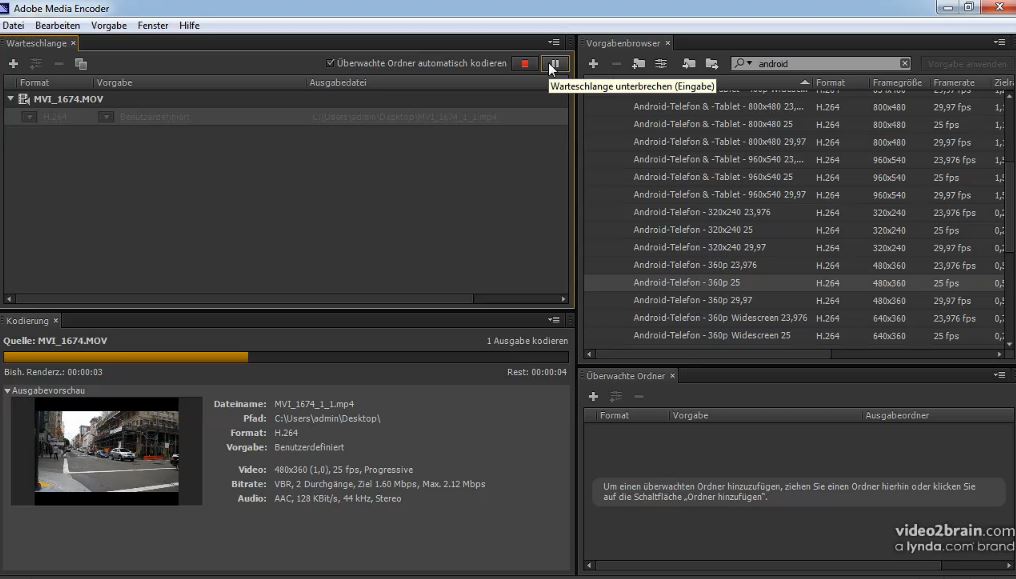
Task: Close the Überwachte Ordner tab
Action: (673, 376)
